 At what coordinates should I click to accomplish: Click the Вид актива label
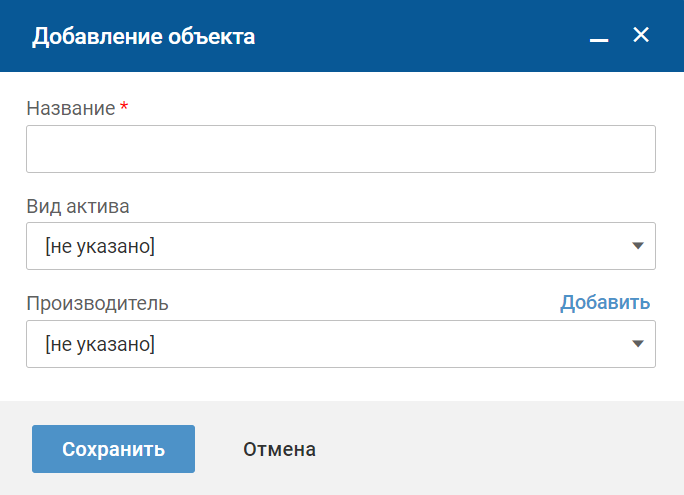point(77,206)
